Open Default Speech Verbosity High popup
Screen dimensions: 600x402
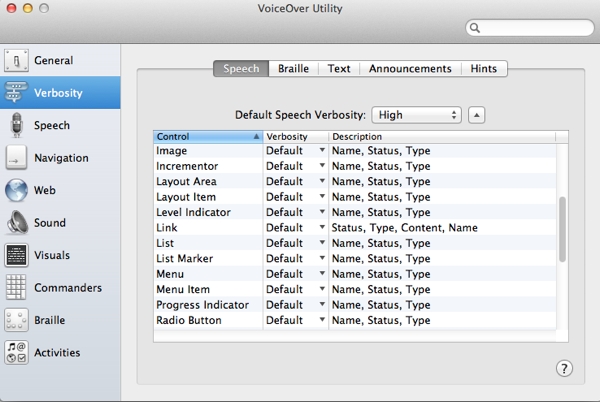(416, 115)
